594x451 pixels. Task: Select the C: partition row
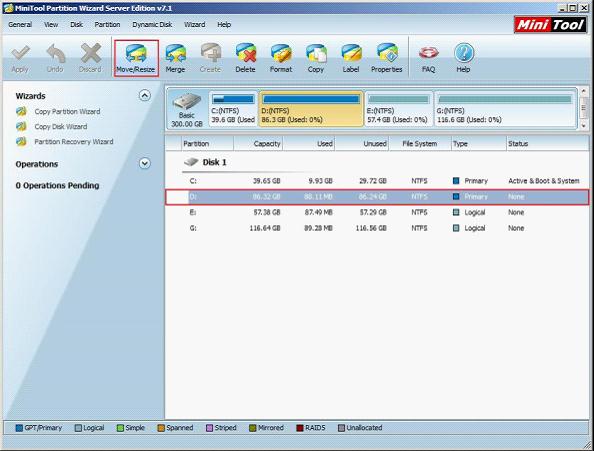coord(377,181)
